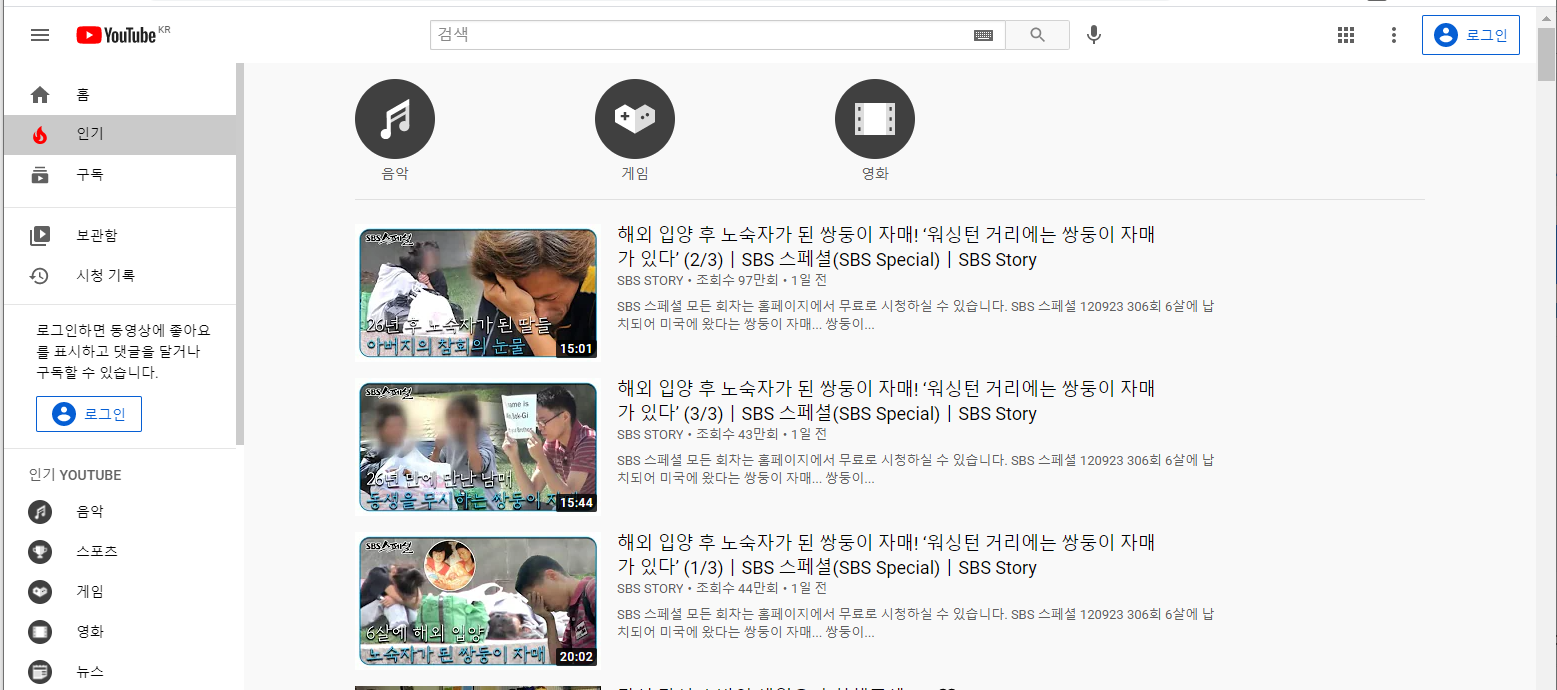Screen dimensions: 1557x690
Task: Click the history clock icon
Action: [x=40, y=276]
